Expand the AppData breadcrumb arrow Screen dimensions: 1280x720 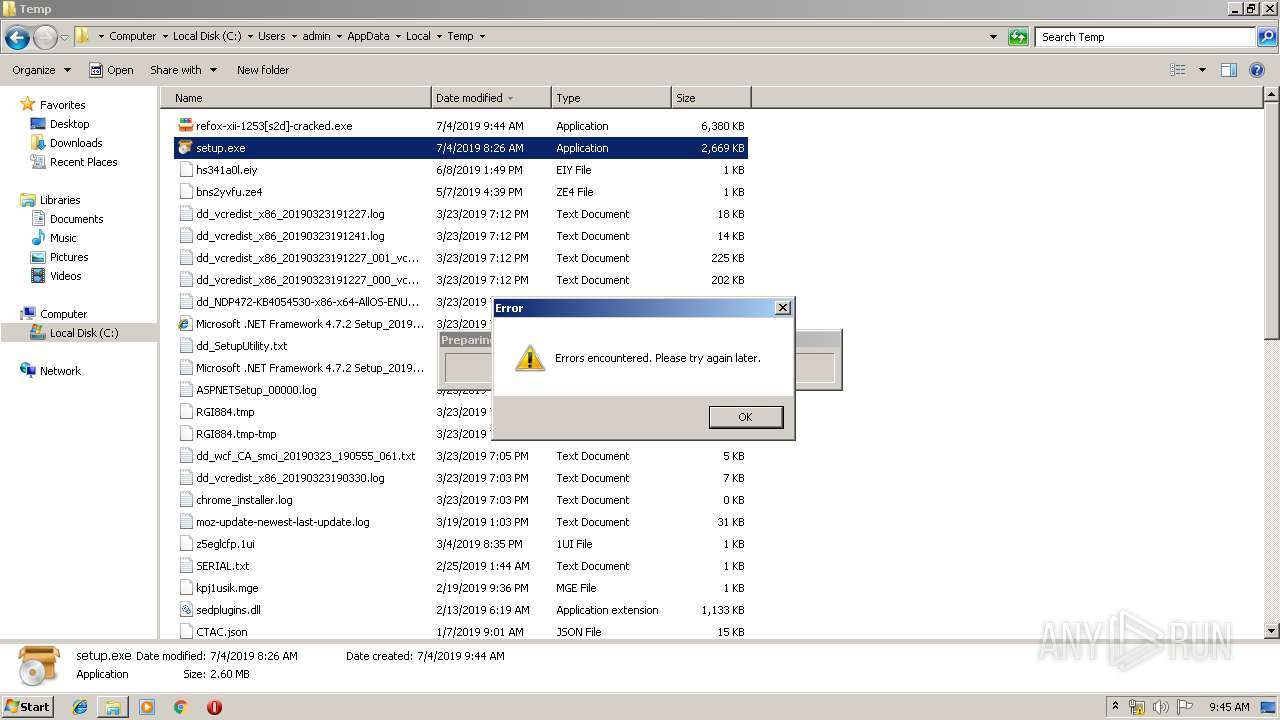pos(397,36)
